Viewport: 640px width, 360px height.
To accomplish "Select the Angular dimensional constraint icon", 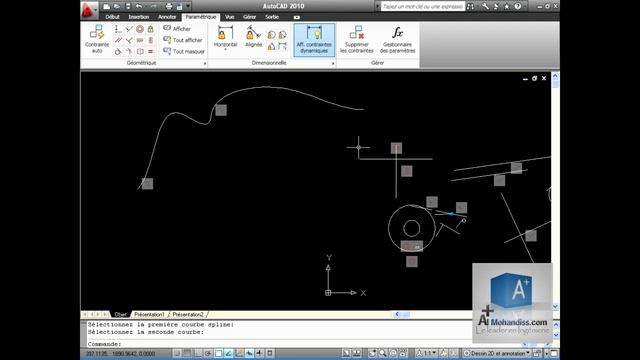I will click(271, 47).
